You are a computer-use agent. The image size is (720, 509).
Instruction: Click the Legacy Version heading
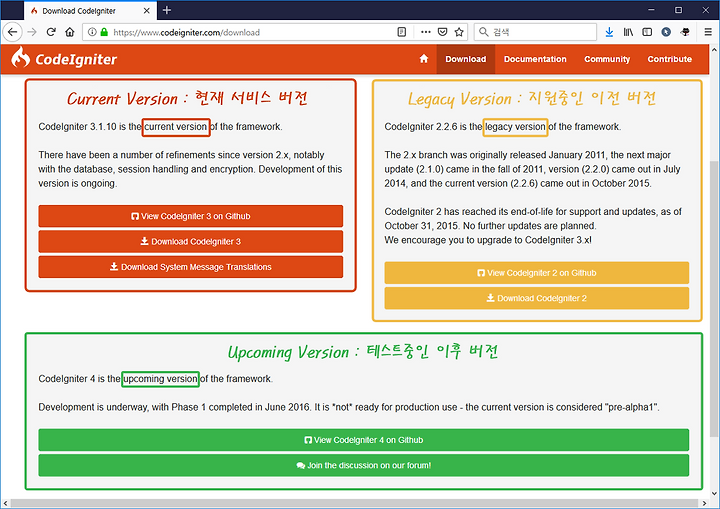coord(532,98)
